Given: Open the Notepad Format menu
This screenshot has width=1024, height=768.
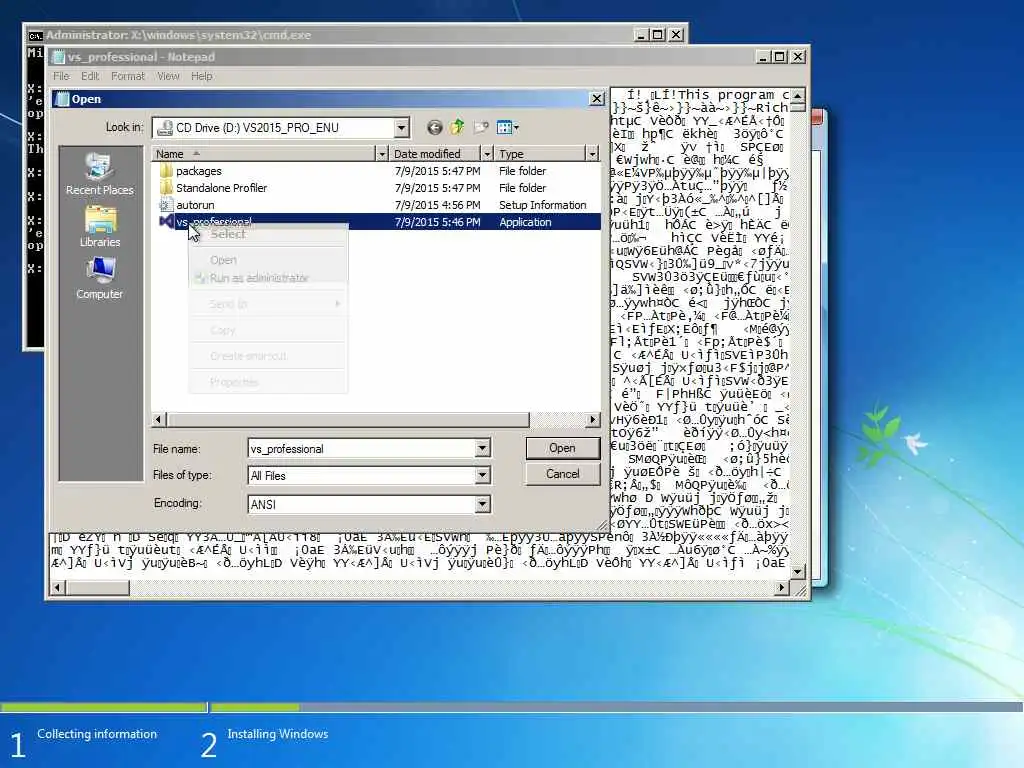Looking at the screenshot, I should click(x=128, y=76).
